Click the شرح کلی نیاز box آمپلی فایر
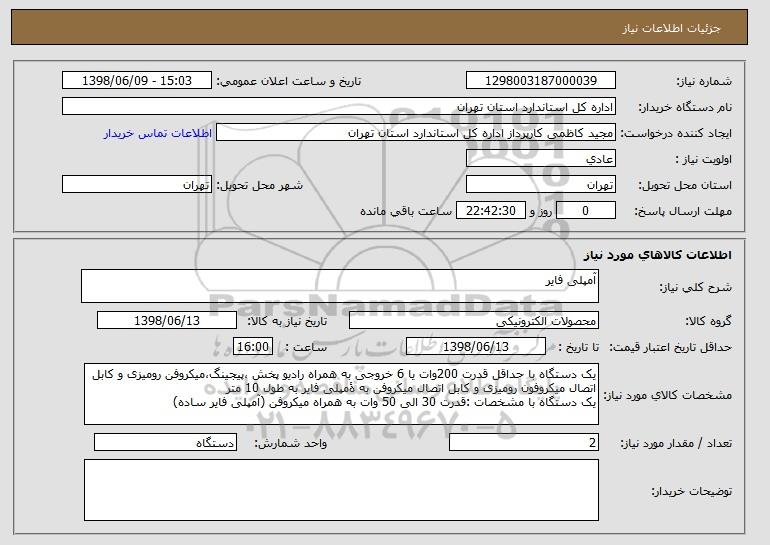The image size is (770, 545). pyautogui.click(x=340, y=286)
